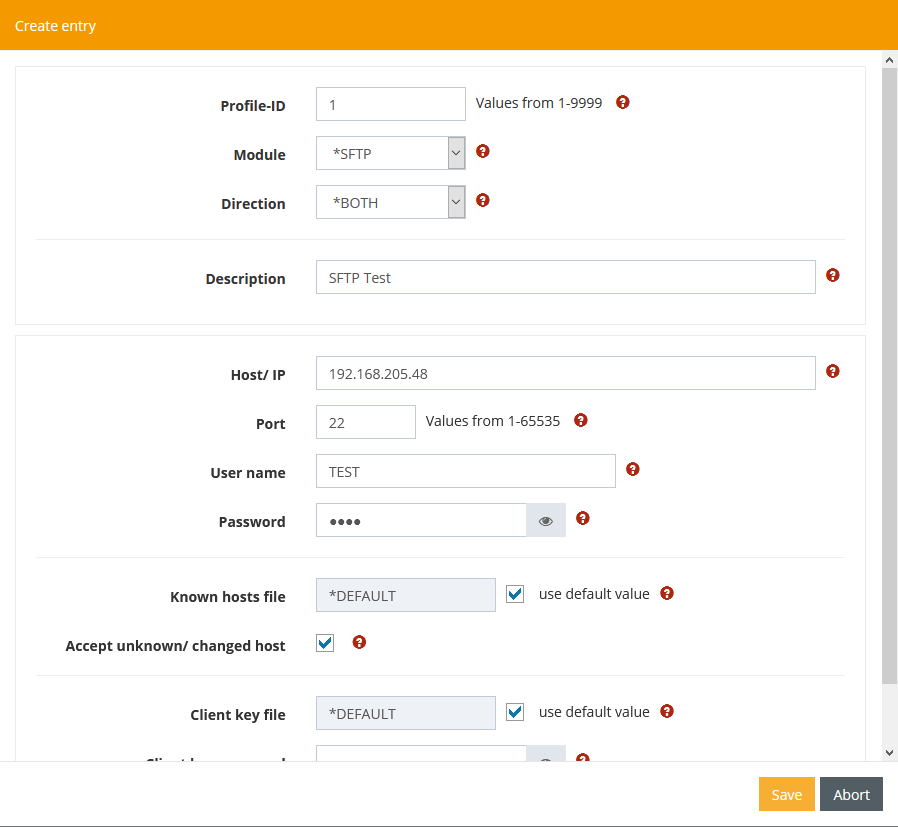This screenshot has width=898, height=827.
Task: Reveal password with the eye icon
Action: click(x=546, y=521)
